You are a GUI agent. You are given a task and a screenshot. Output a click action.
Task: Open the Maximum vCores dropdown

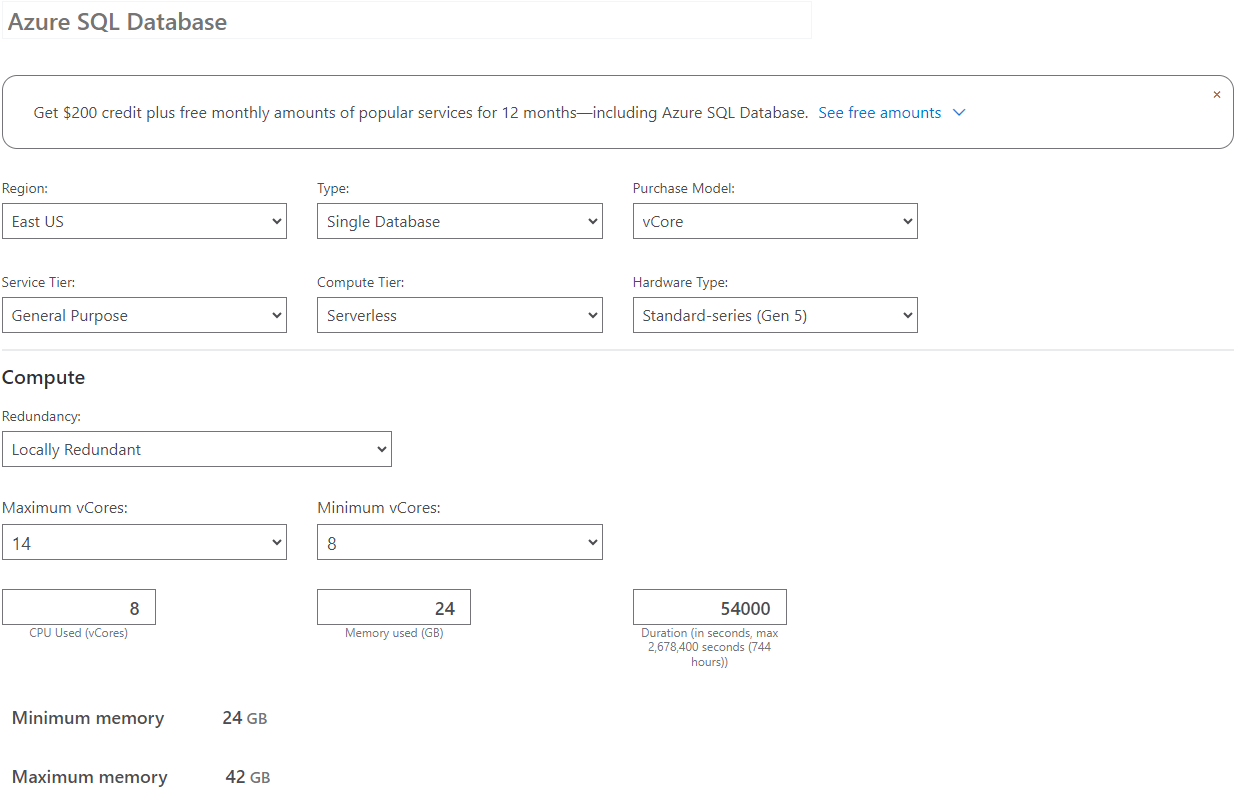click(145, 542)
